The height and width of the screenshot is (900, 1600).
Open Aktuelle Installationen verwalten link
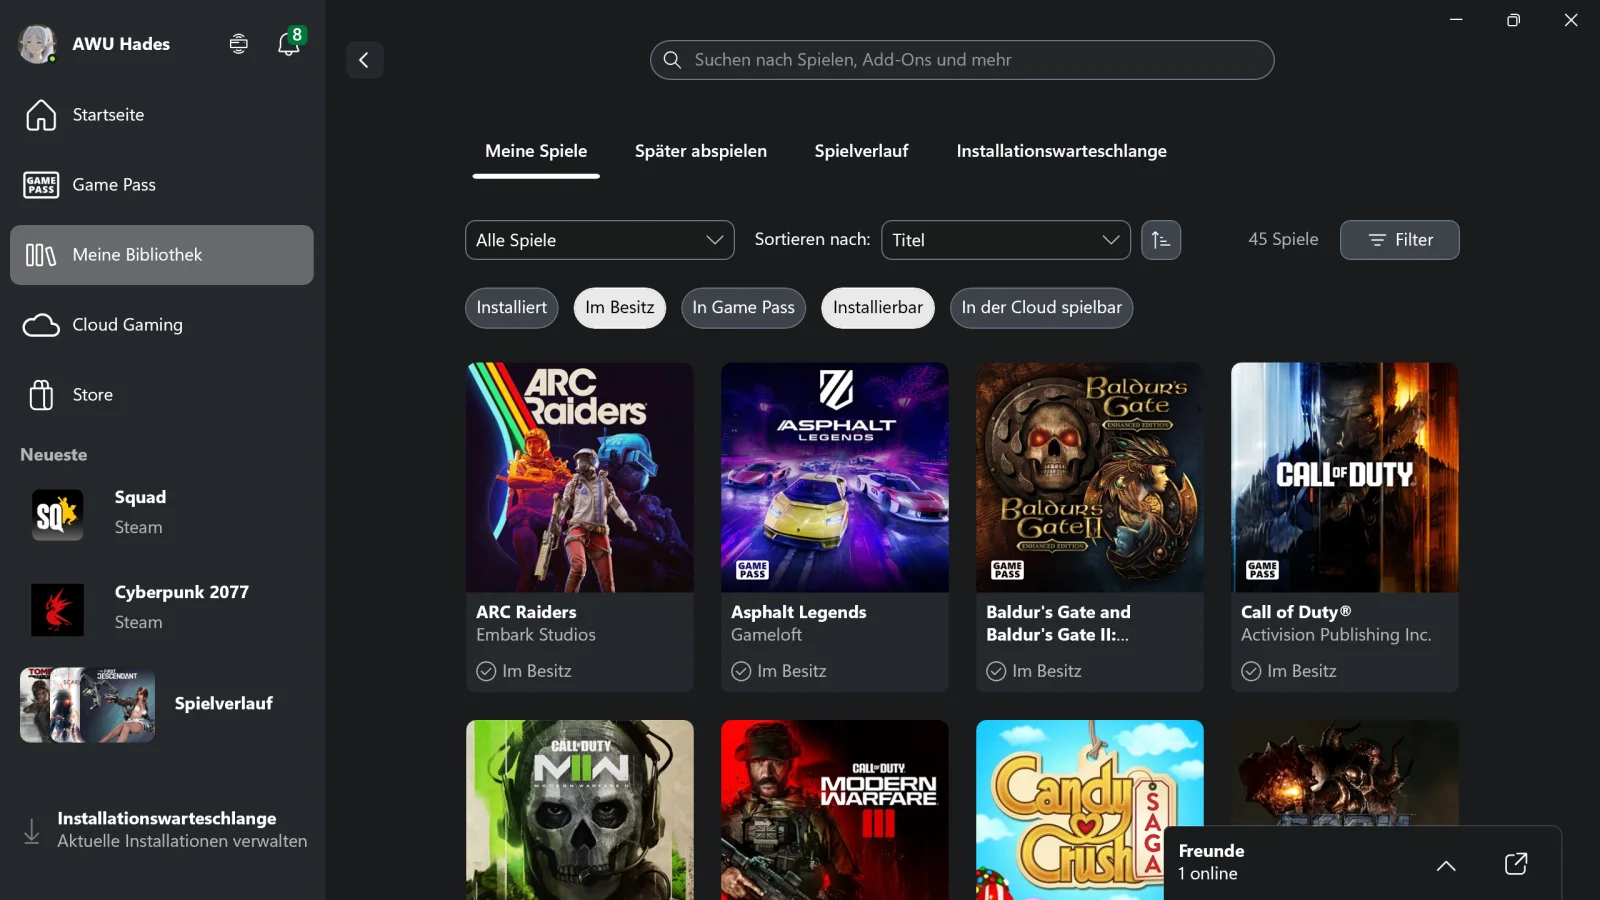182,842
